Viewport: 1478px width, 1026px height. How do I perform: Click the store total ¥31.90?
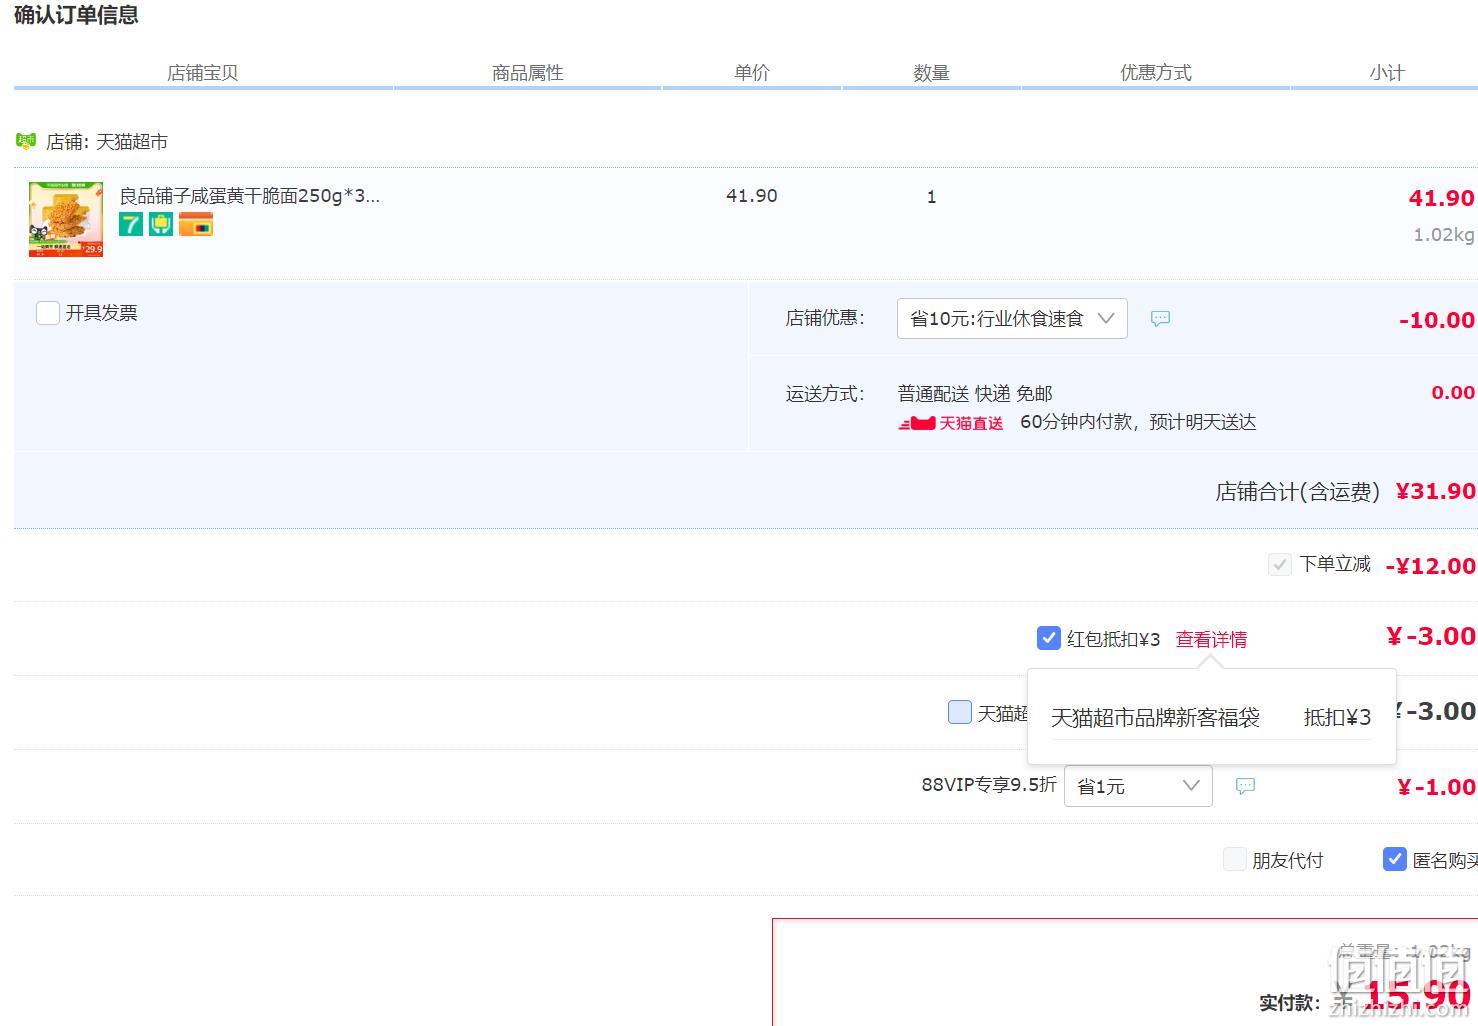coord(1435,491)
